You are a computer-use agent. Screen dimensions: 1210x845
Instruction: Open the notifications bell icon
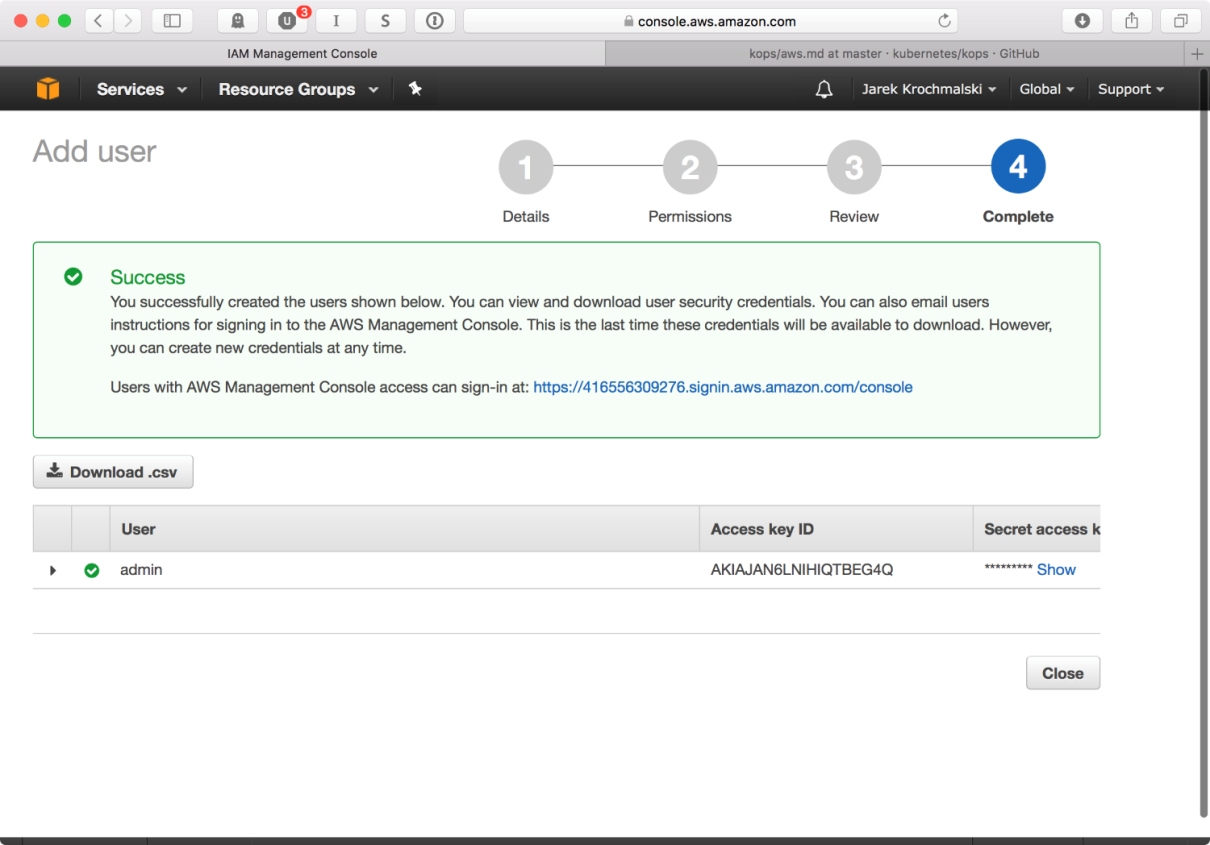tap(824, 89)
